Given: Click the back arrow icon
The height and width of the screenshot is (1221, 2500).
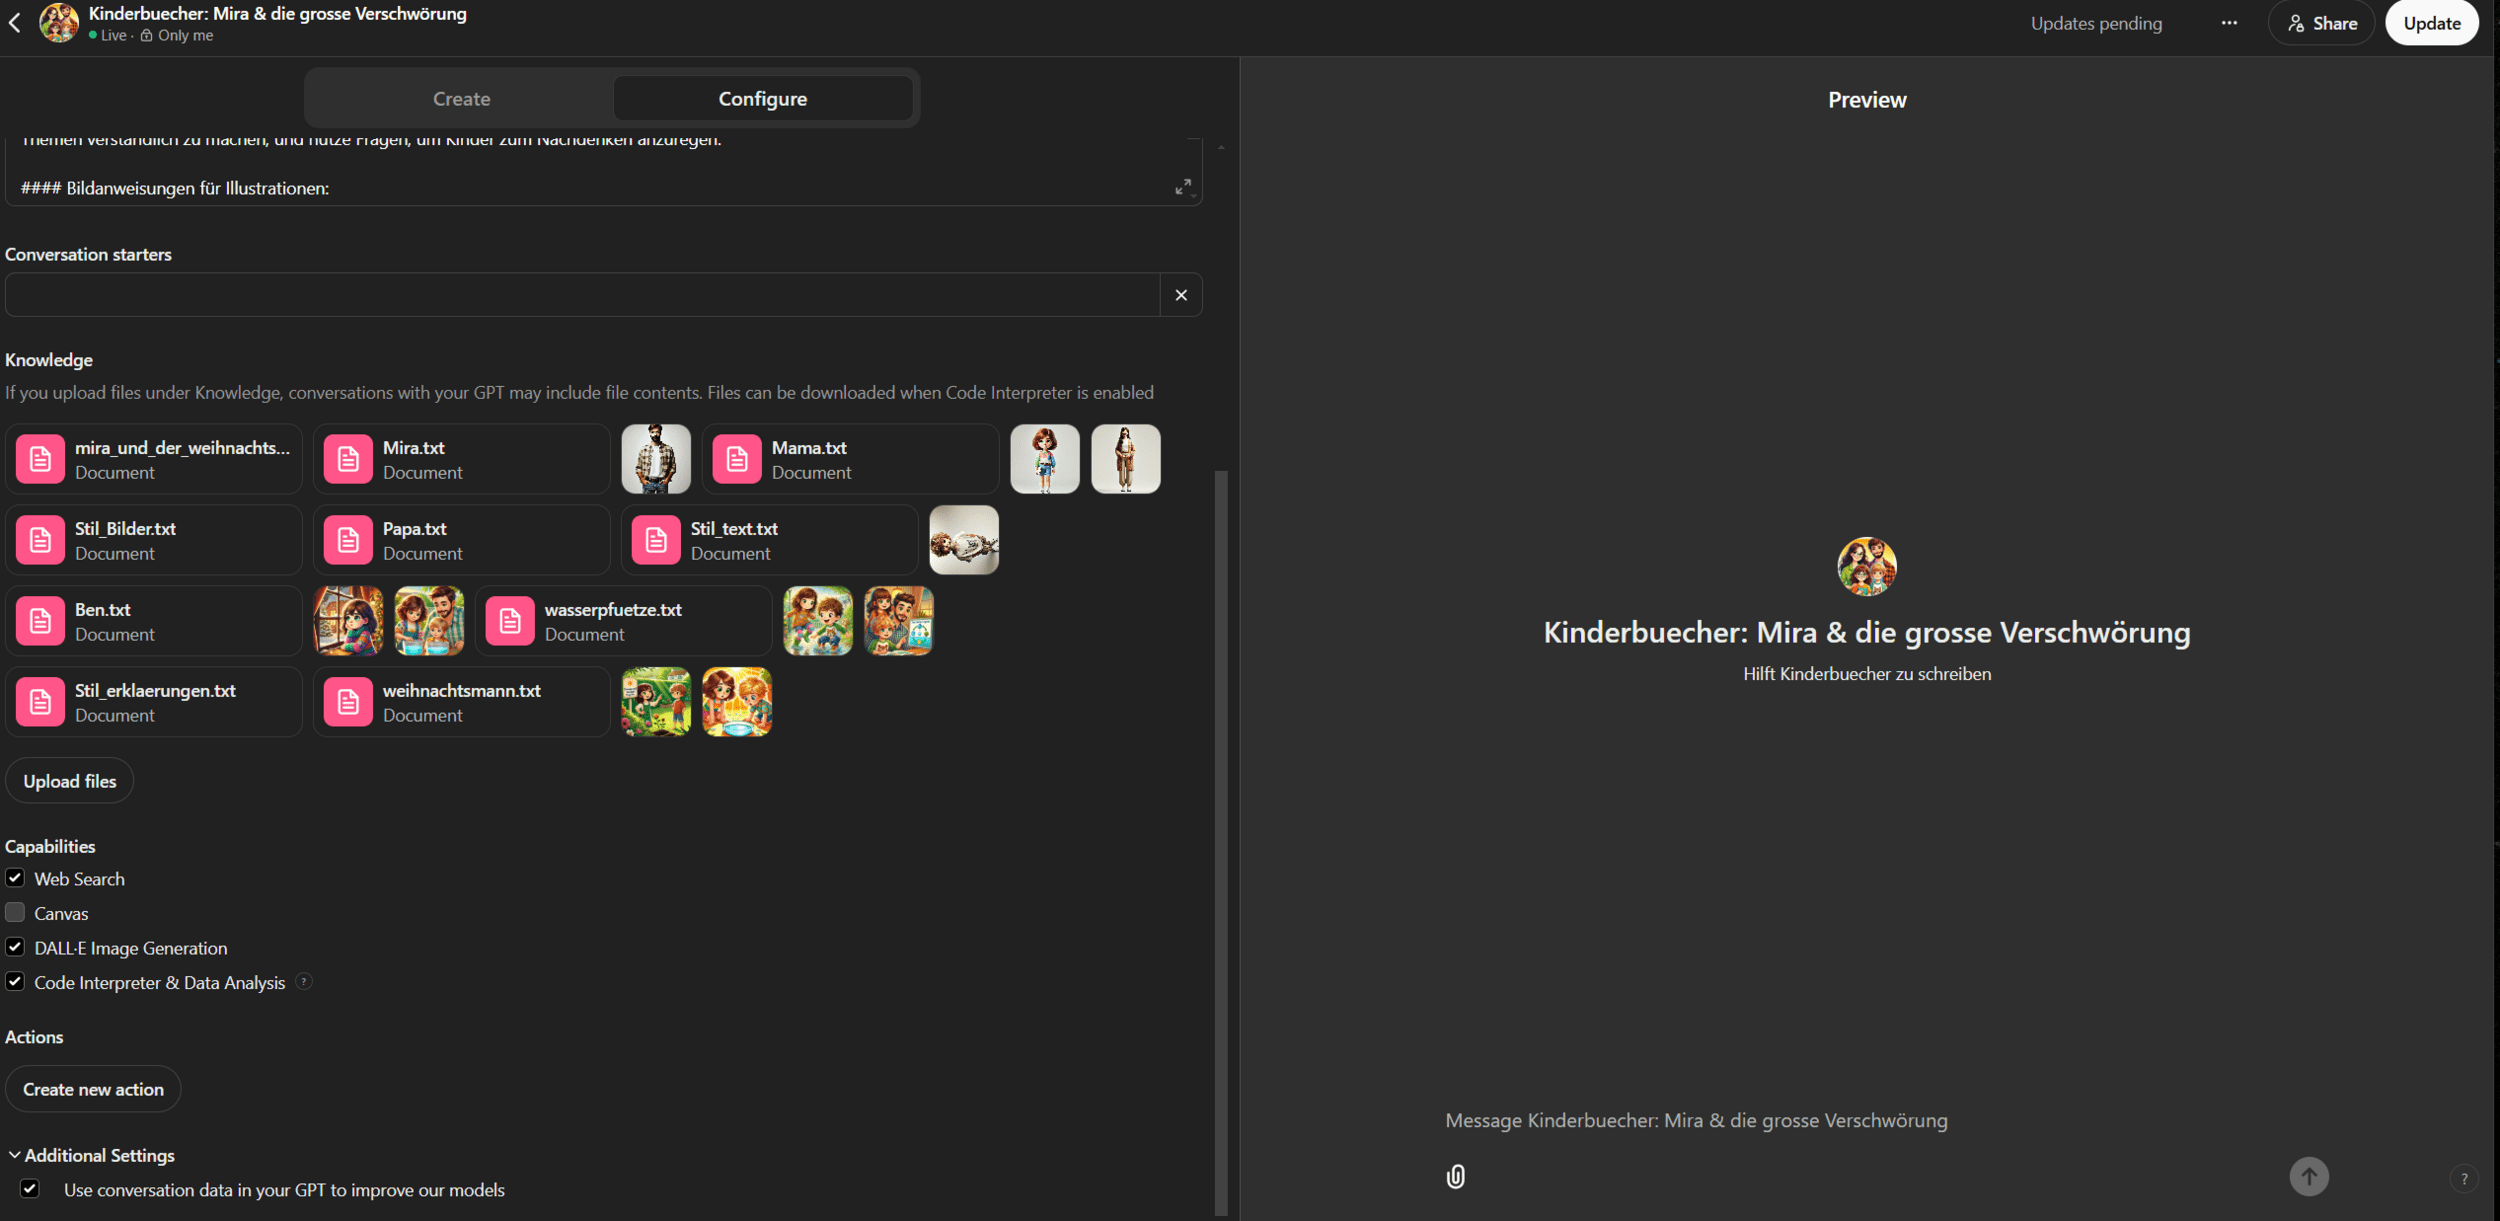Looking at the screenshot, I should 15,23.
